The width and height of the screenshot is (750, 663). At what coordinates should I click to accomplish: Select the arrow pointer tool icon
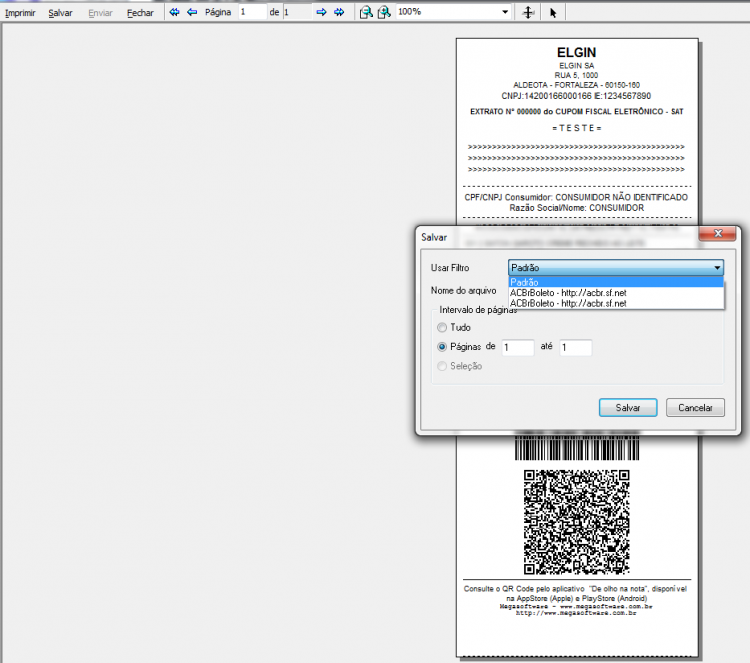(x=553, y=12)
